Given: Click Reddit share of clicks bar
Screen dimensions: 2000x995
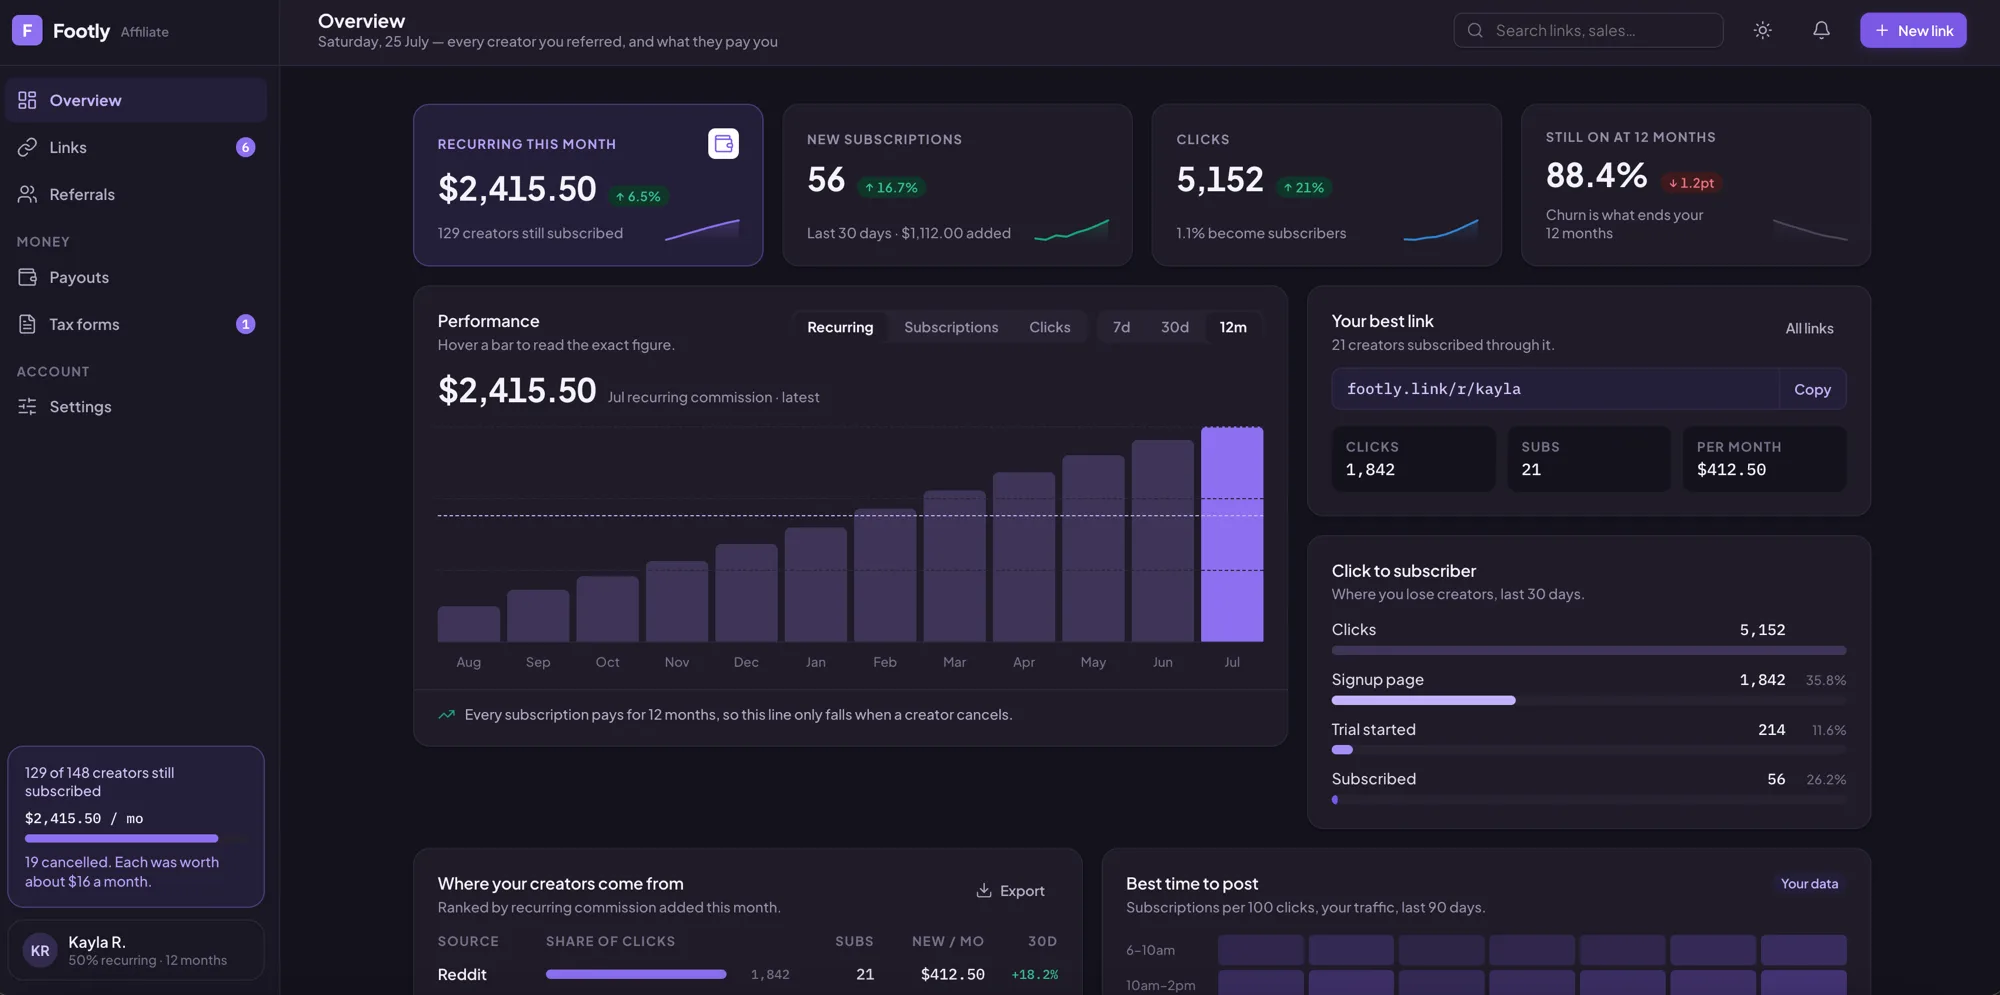Looking at the screenshot, I should pyautogui.click(x=636, y=974).
